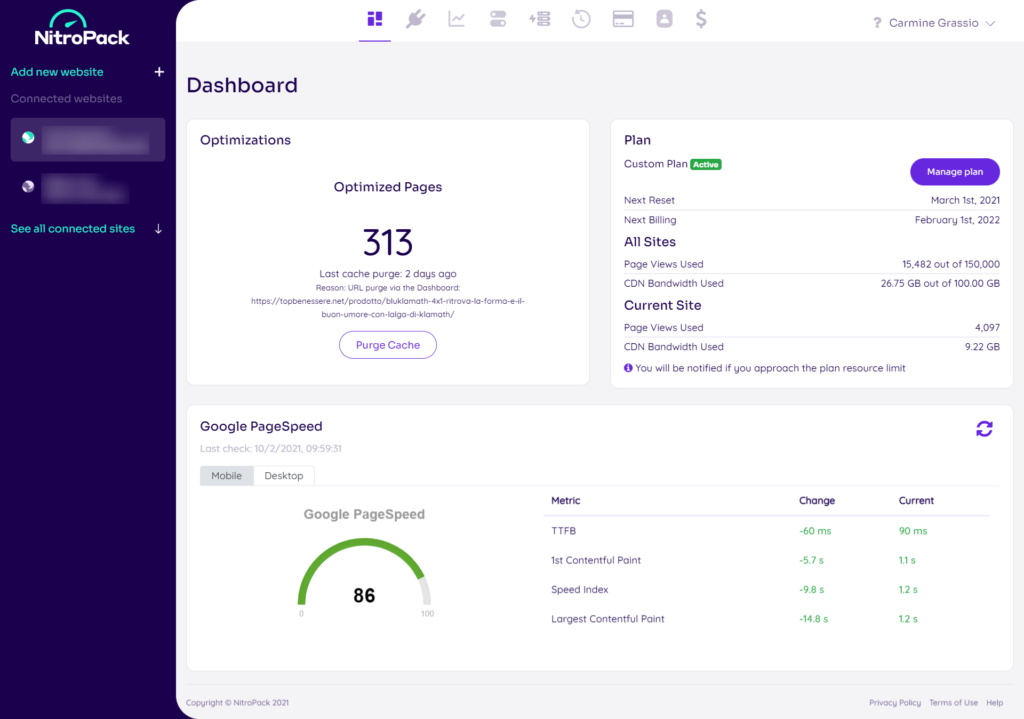Viewport: 1024px width, 719px height.
Task: Open the dollar sign icon in navigation
Action: pos(701,19)
